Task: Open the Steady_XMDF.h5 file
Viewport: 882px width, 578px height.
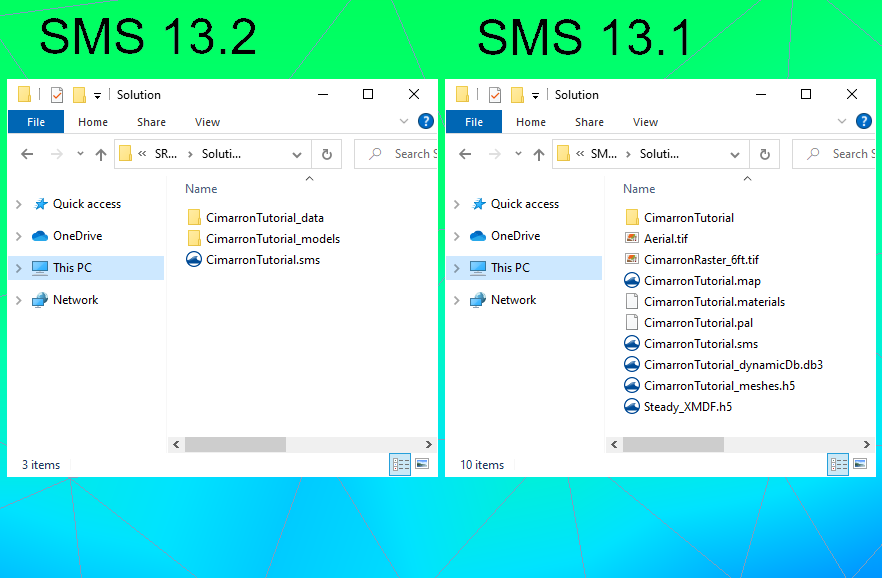Action: tap(688, 406)
